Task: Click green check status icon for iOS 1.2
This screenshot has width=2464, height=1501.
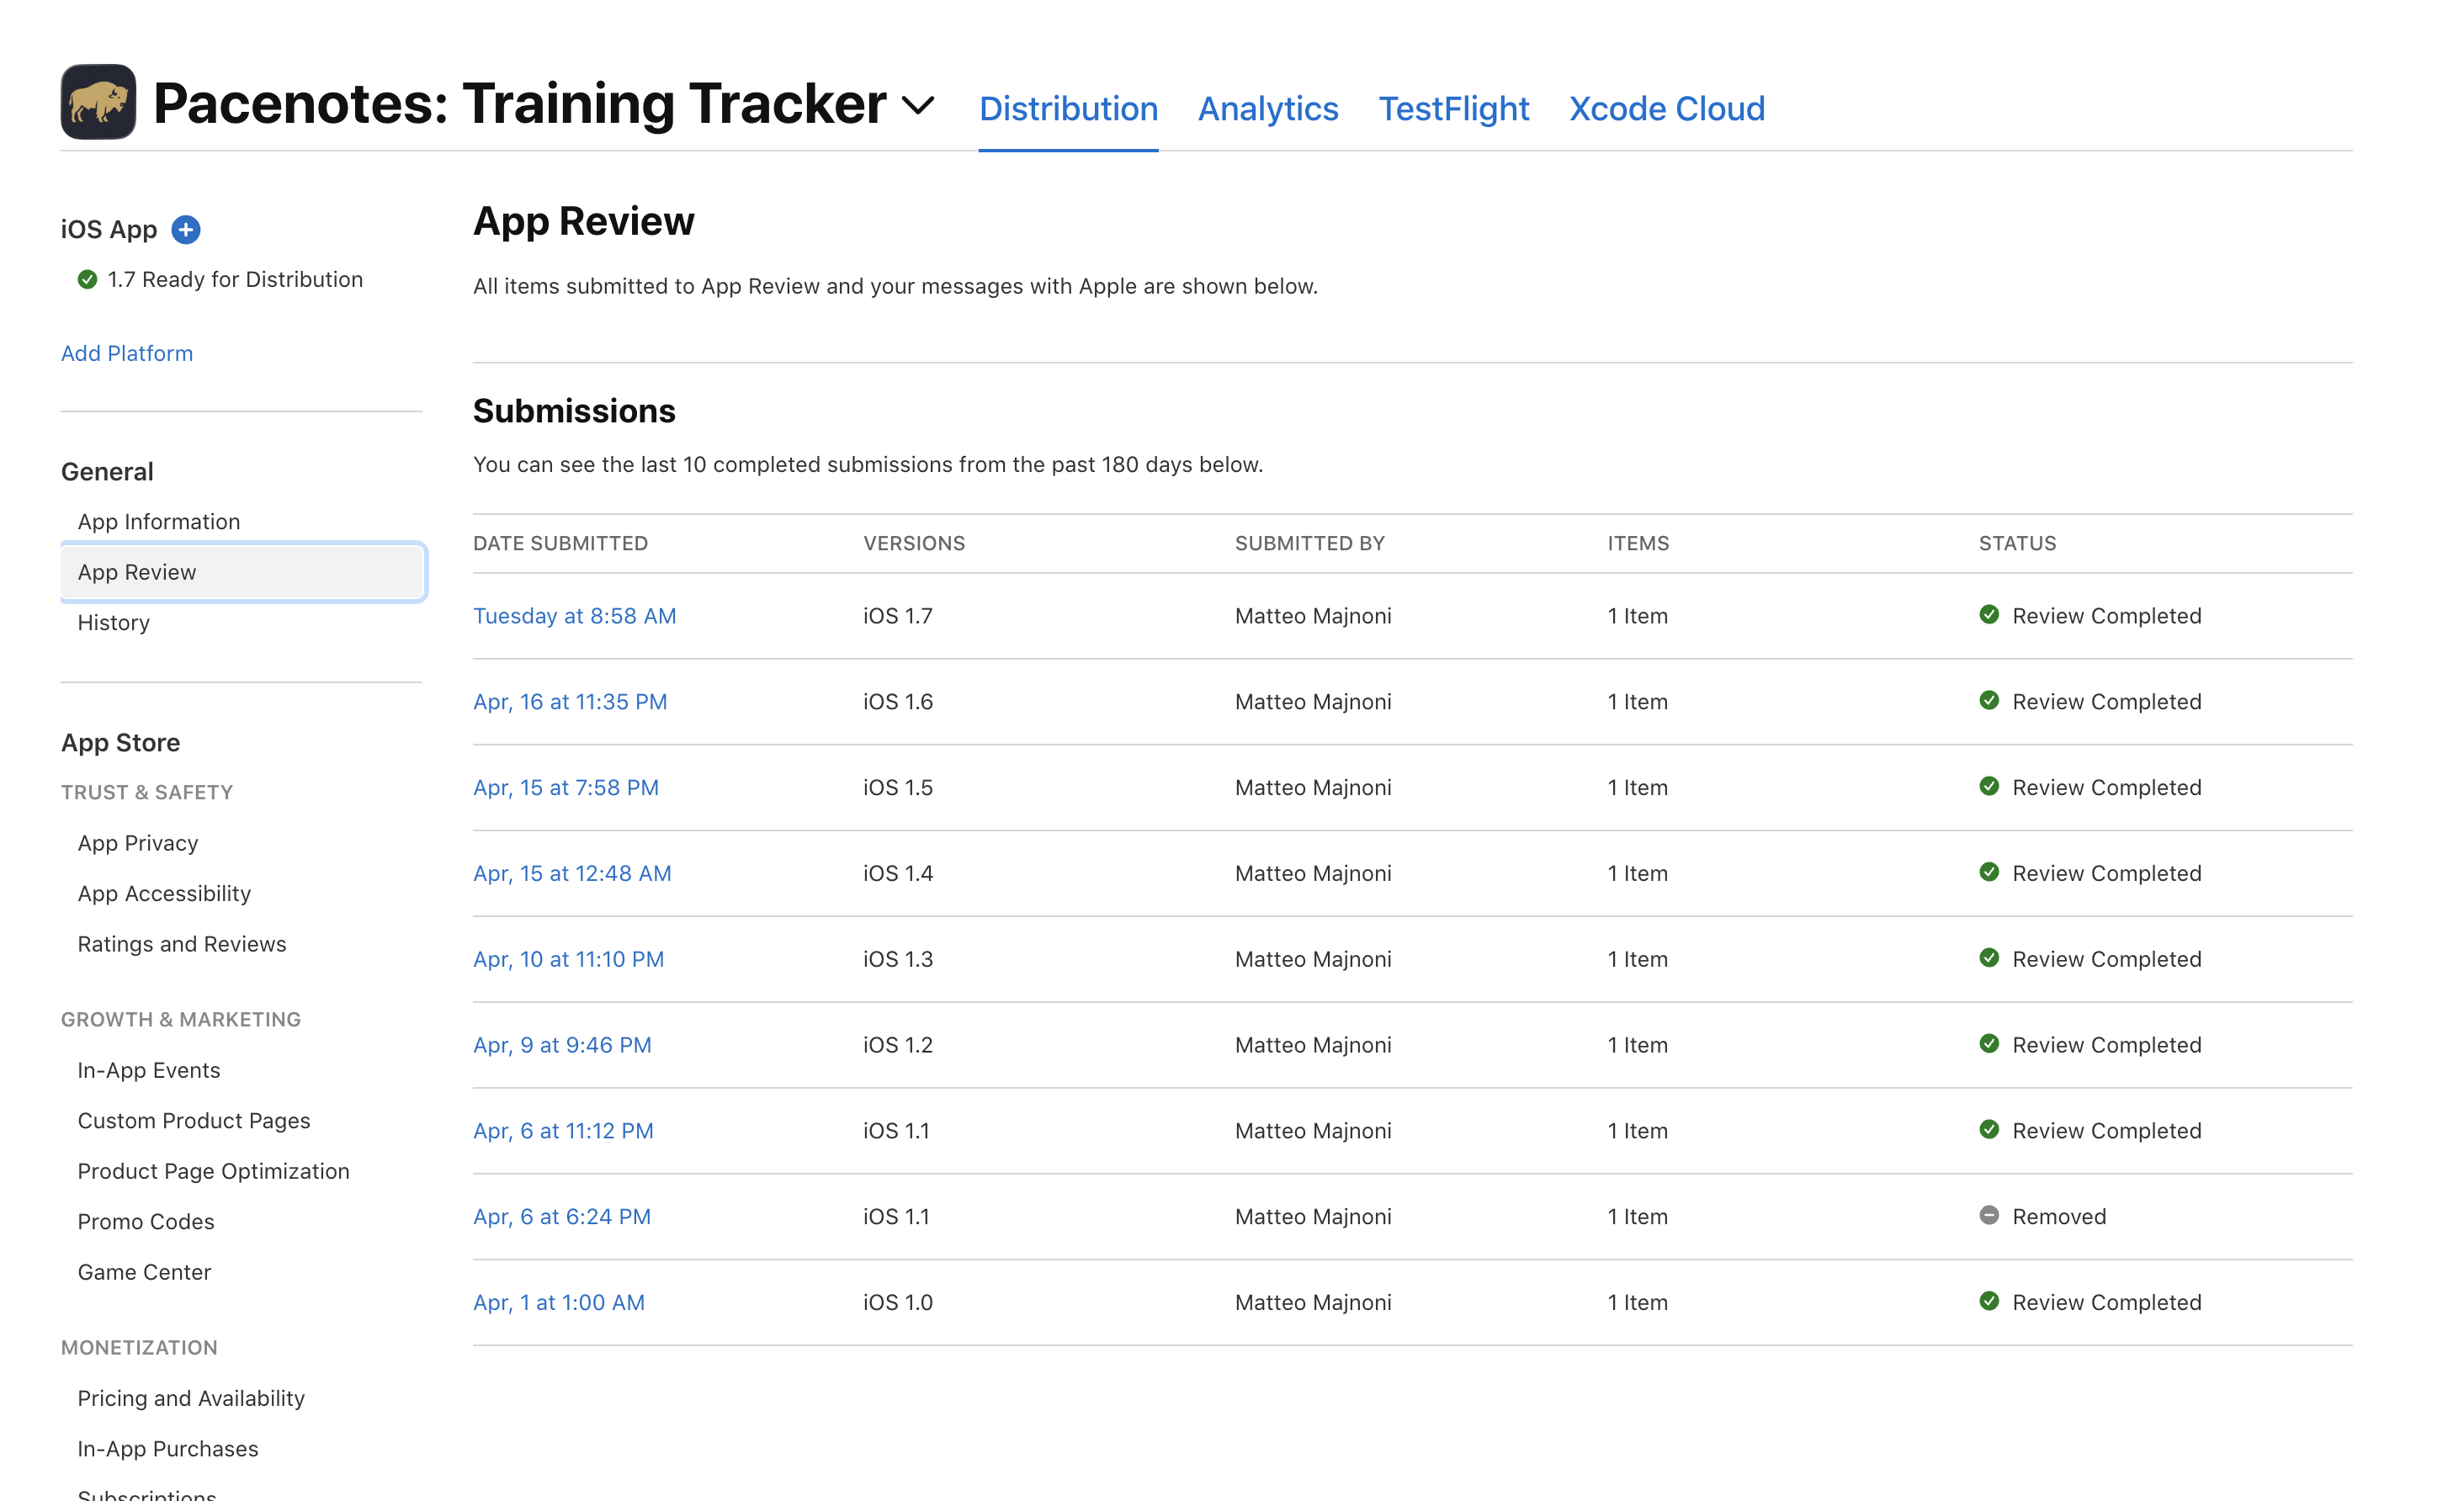Action: click(1989, 1044)
